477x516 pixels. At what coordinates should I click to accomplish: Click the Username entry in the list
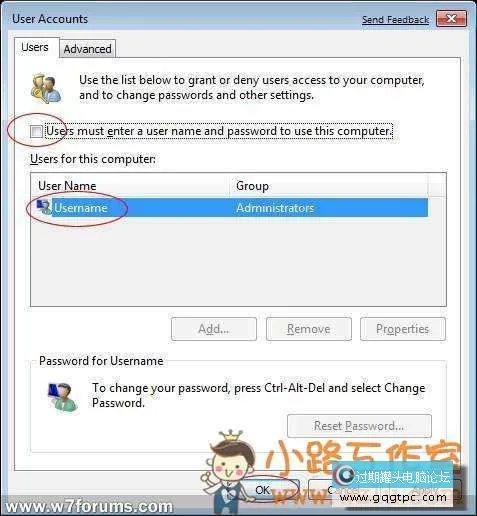(x=81, y=208)
